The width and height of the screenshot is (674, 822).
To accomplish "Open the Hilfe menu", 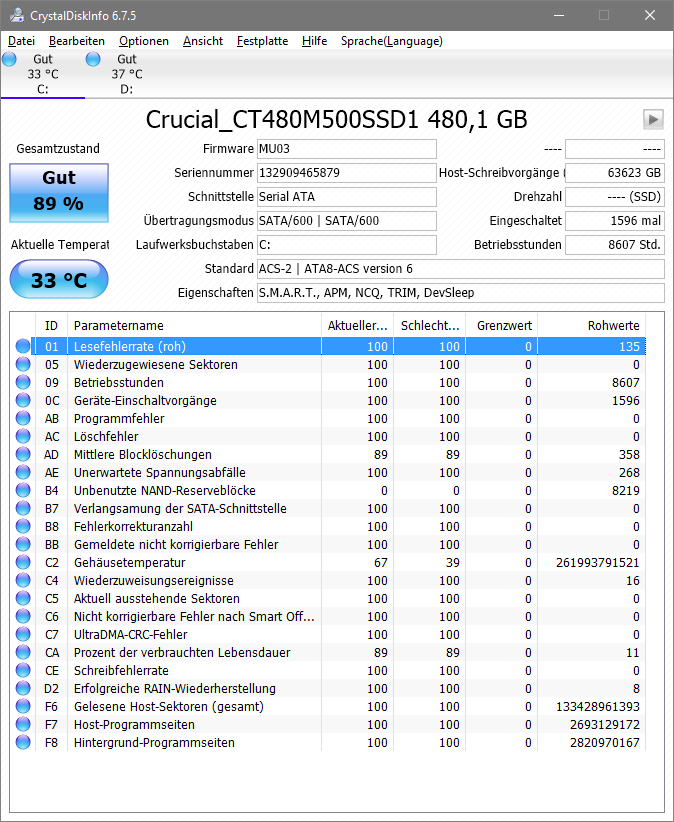I will point(314,41).
